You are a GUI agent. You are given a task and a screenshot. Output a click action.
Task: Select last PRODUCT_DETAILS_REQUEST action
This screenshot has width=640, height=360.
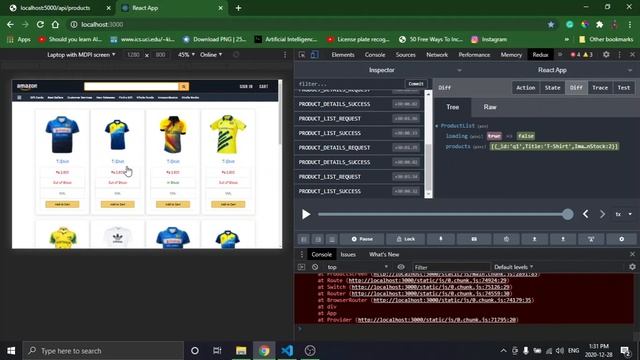coord(359,147)
